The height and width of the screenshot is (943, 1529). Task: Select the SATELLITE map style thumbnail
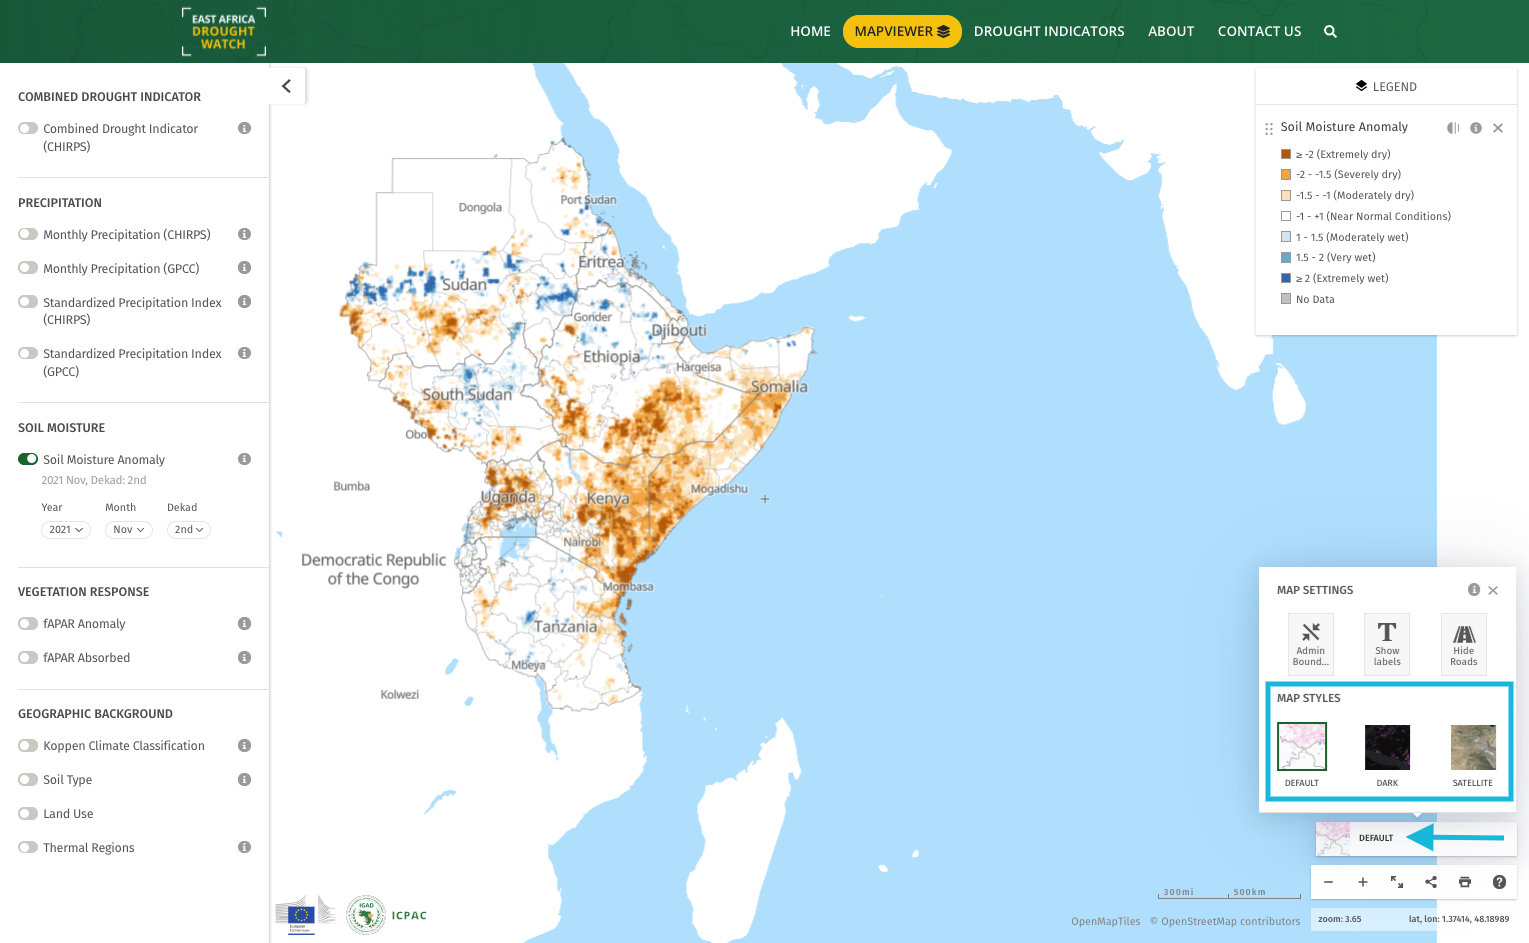[1473, 747]
